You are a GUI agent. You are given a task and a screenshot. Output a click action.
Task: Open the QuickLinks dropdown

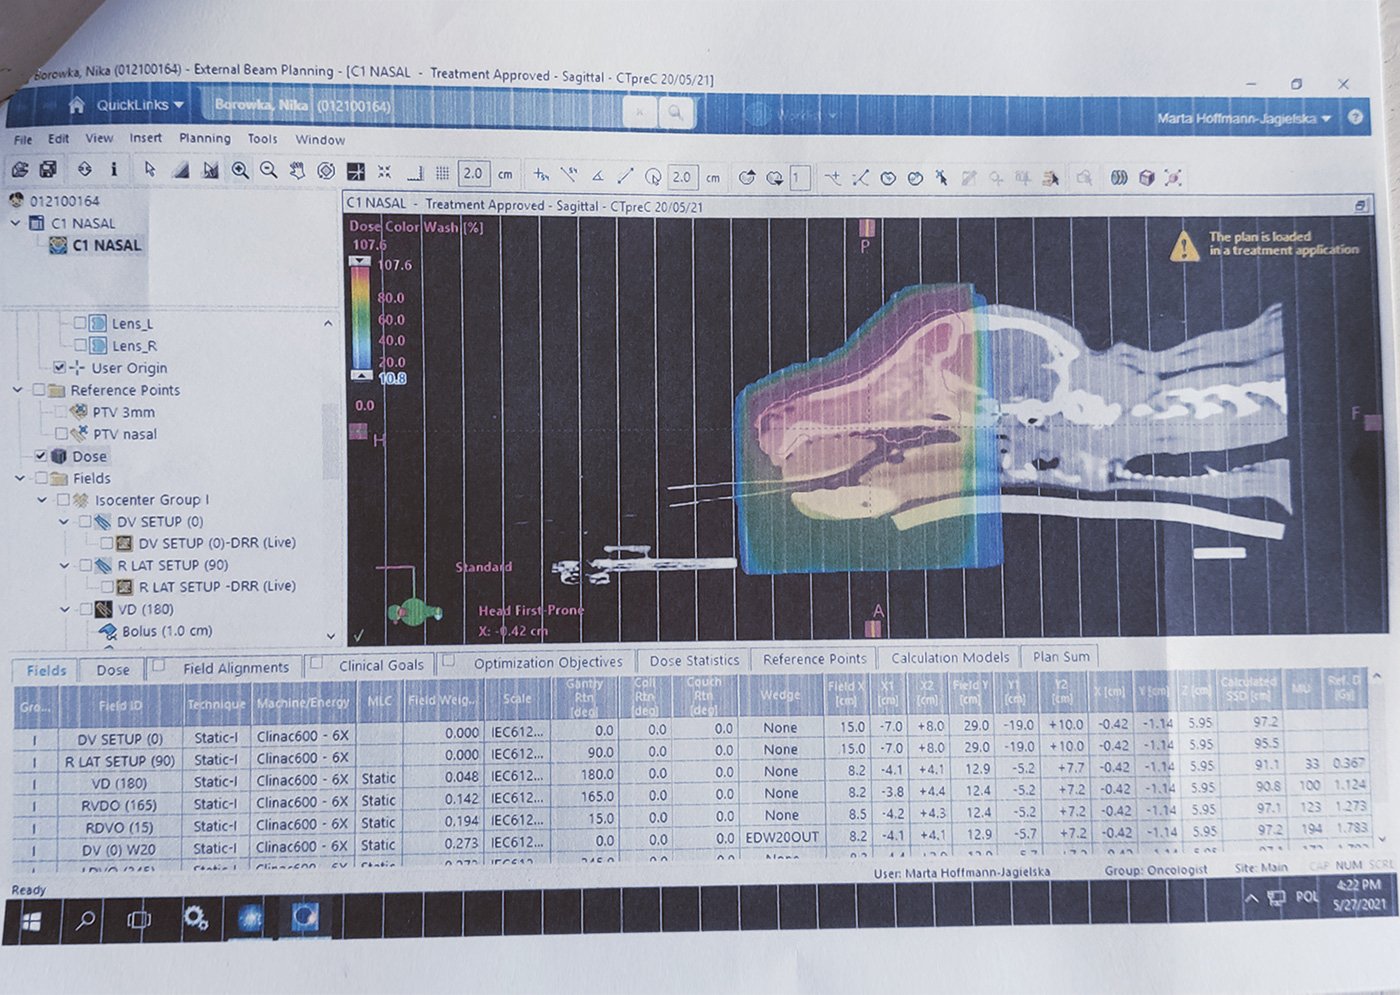140,105
